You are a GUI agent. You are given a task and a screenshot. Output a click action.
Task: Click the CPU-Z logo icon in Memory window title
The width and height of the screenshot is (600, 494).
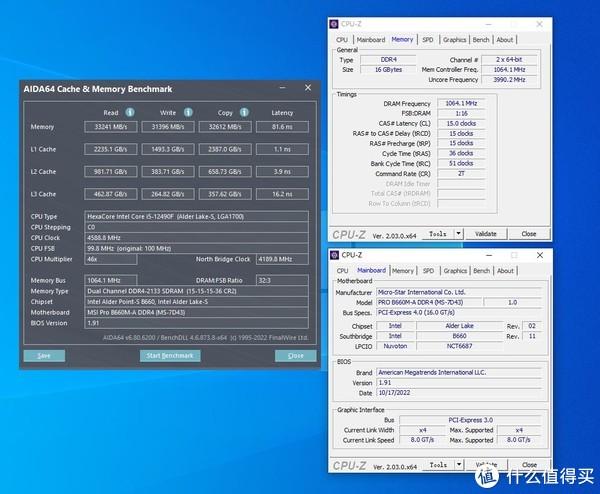tap(334, 24)
